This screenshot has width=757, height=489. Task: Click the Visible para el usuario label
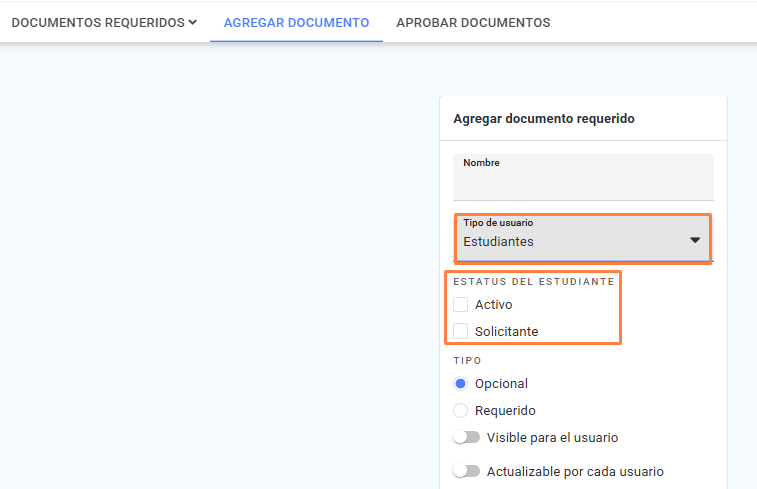tap(552, 437)
